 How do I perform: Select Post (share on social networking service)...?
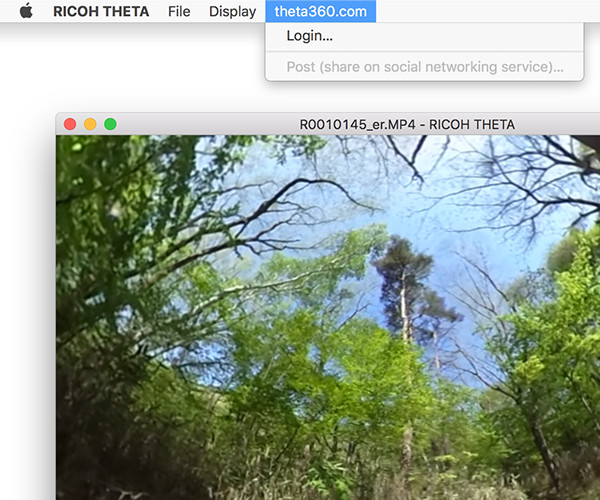425,67
